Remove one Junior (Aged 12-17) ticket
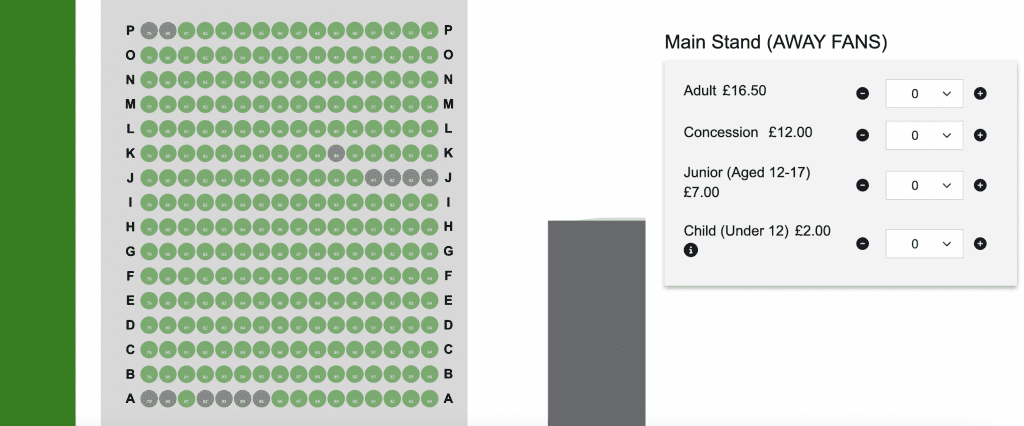This screenshot has height=426, width=1024. 862,185
